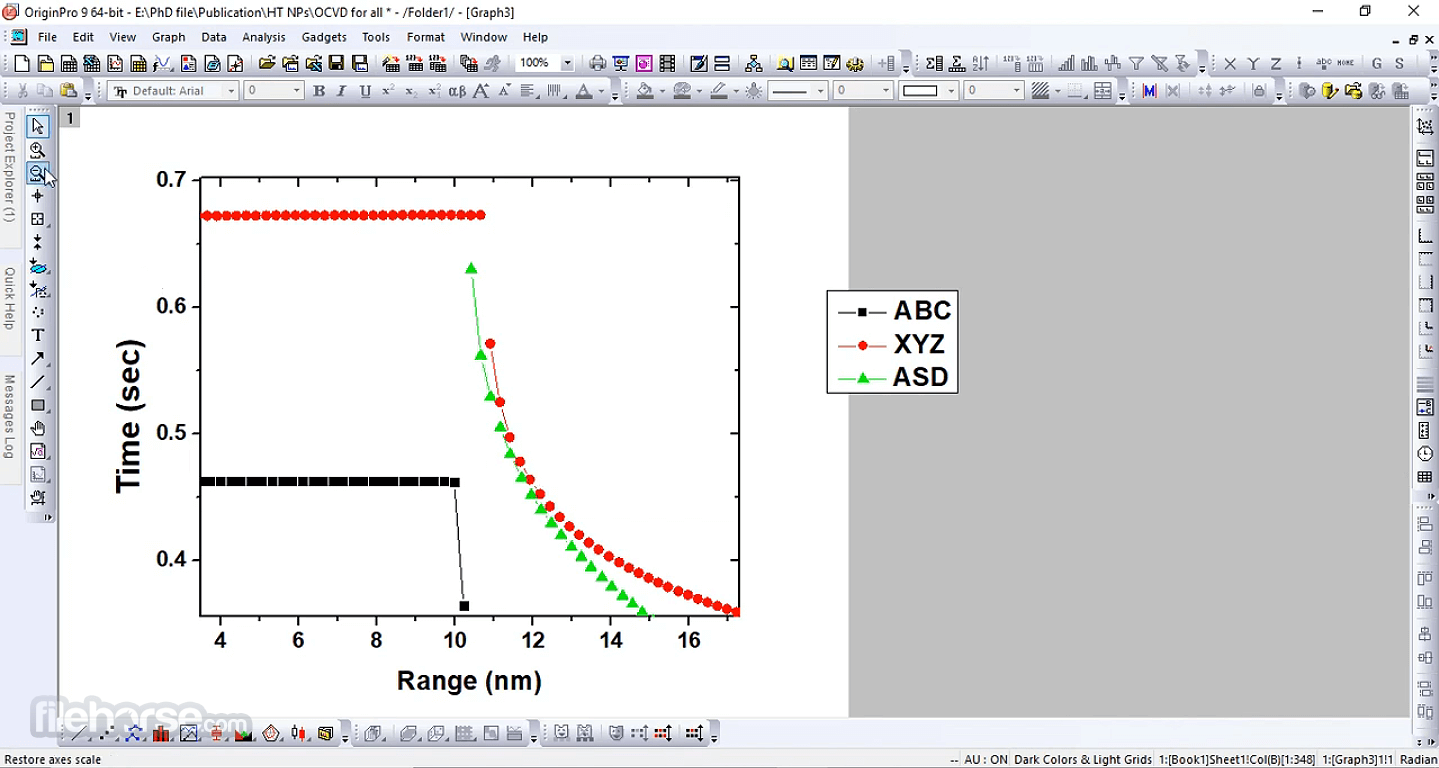Toggle Underline formatting

[365, 91]
